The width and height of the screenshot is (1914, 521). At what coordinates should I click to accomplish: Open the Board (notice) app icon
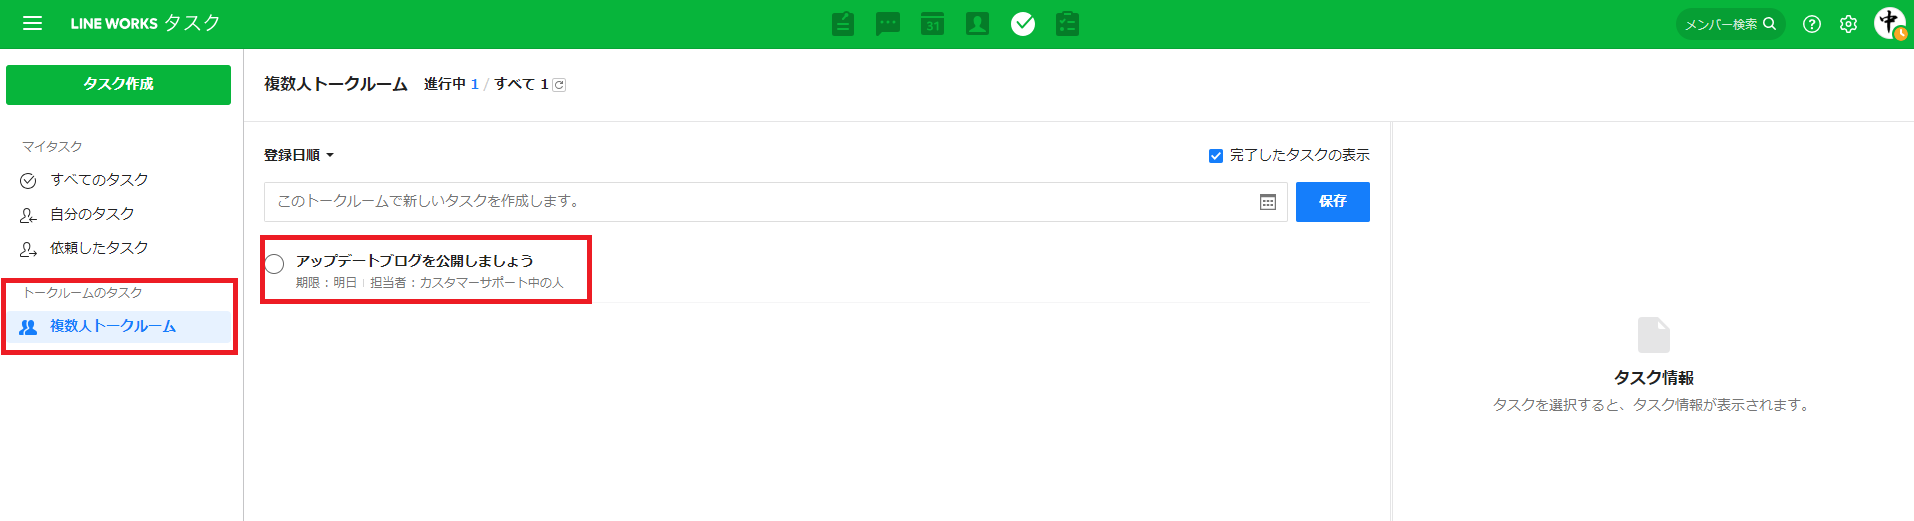(x=843, y=24)
